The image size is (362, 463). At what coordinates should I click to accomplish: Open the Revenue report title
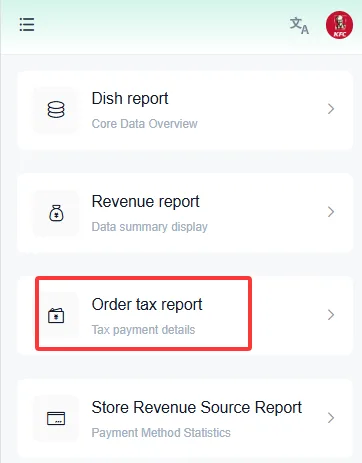click(146, 202)
